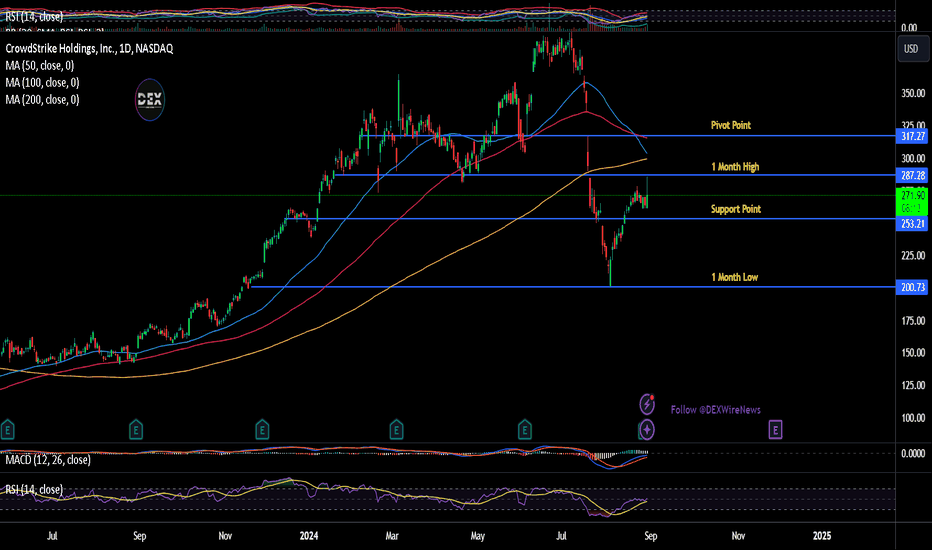This screenshot has width=932, height=550.
Task: Click the Support Point text label
Action: (x=736, y=209)
